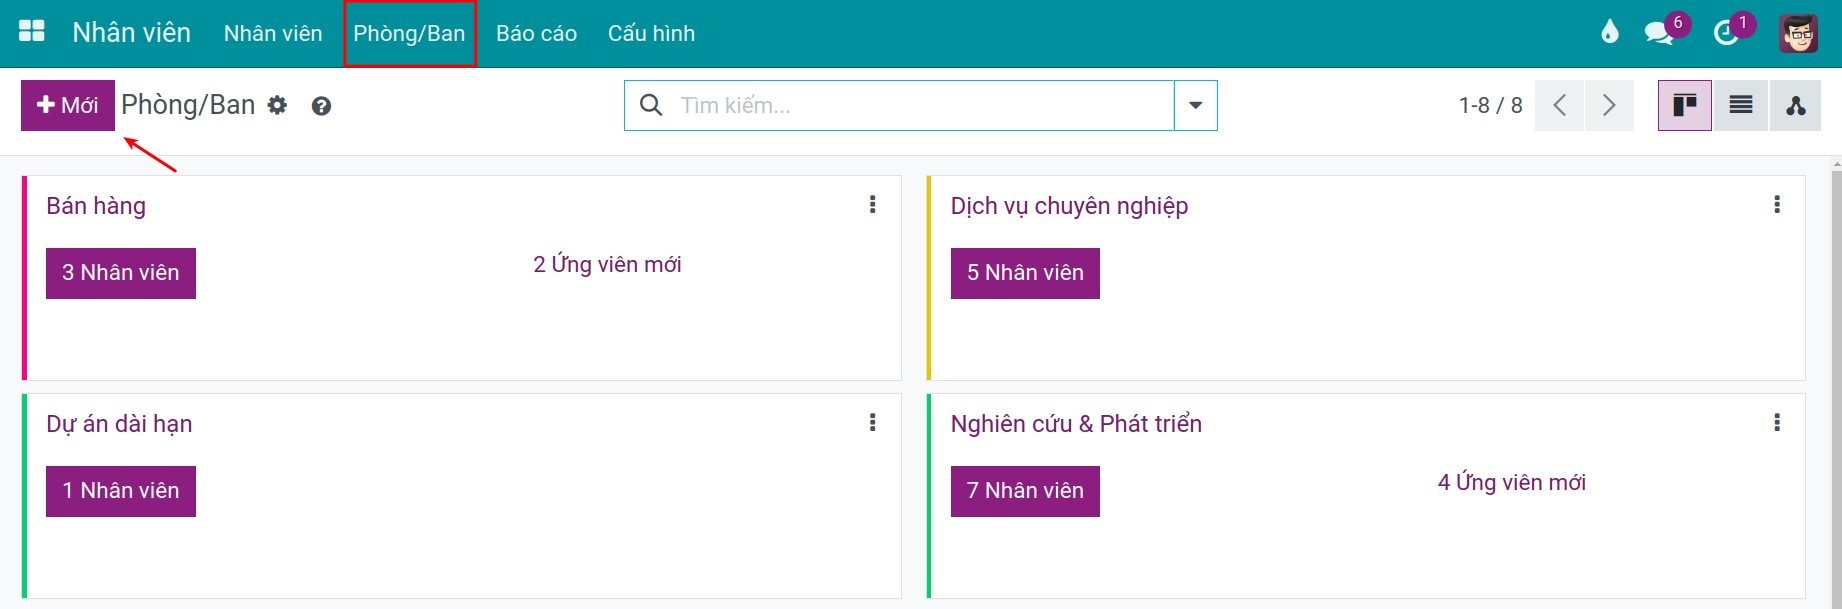This screenshot has height=609, width=1842.
Task: Open the Nhân viên menu item
Action: [273, 33]
